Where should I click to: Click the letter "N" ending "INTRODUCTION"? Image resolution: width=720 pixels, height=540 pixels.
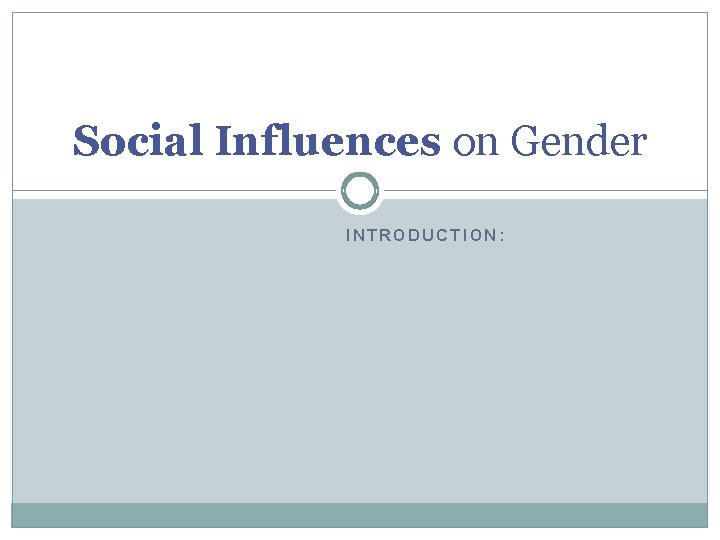pos(490,235)
